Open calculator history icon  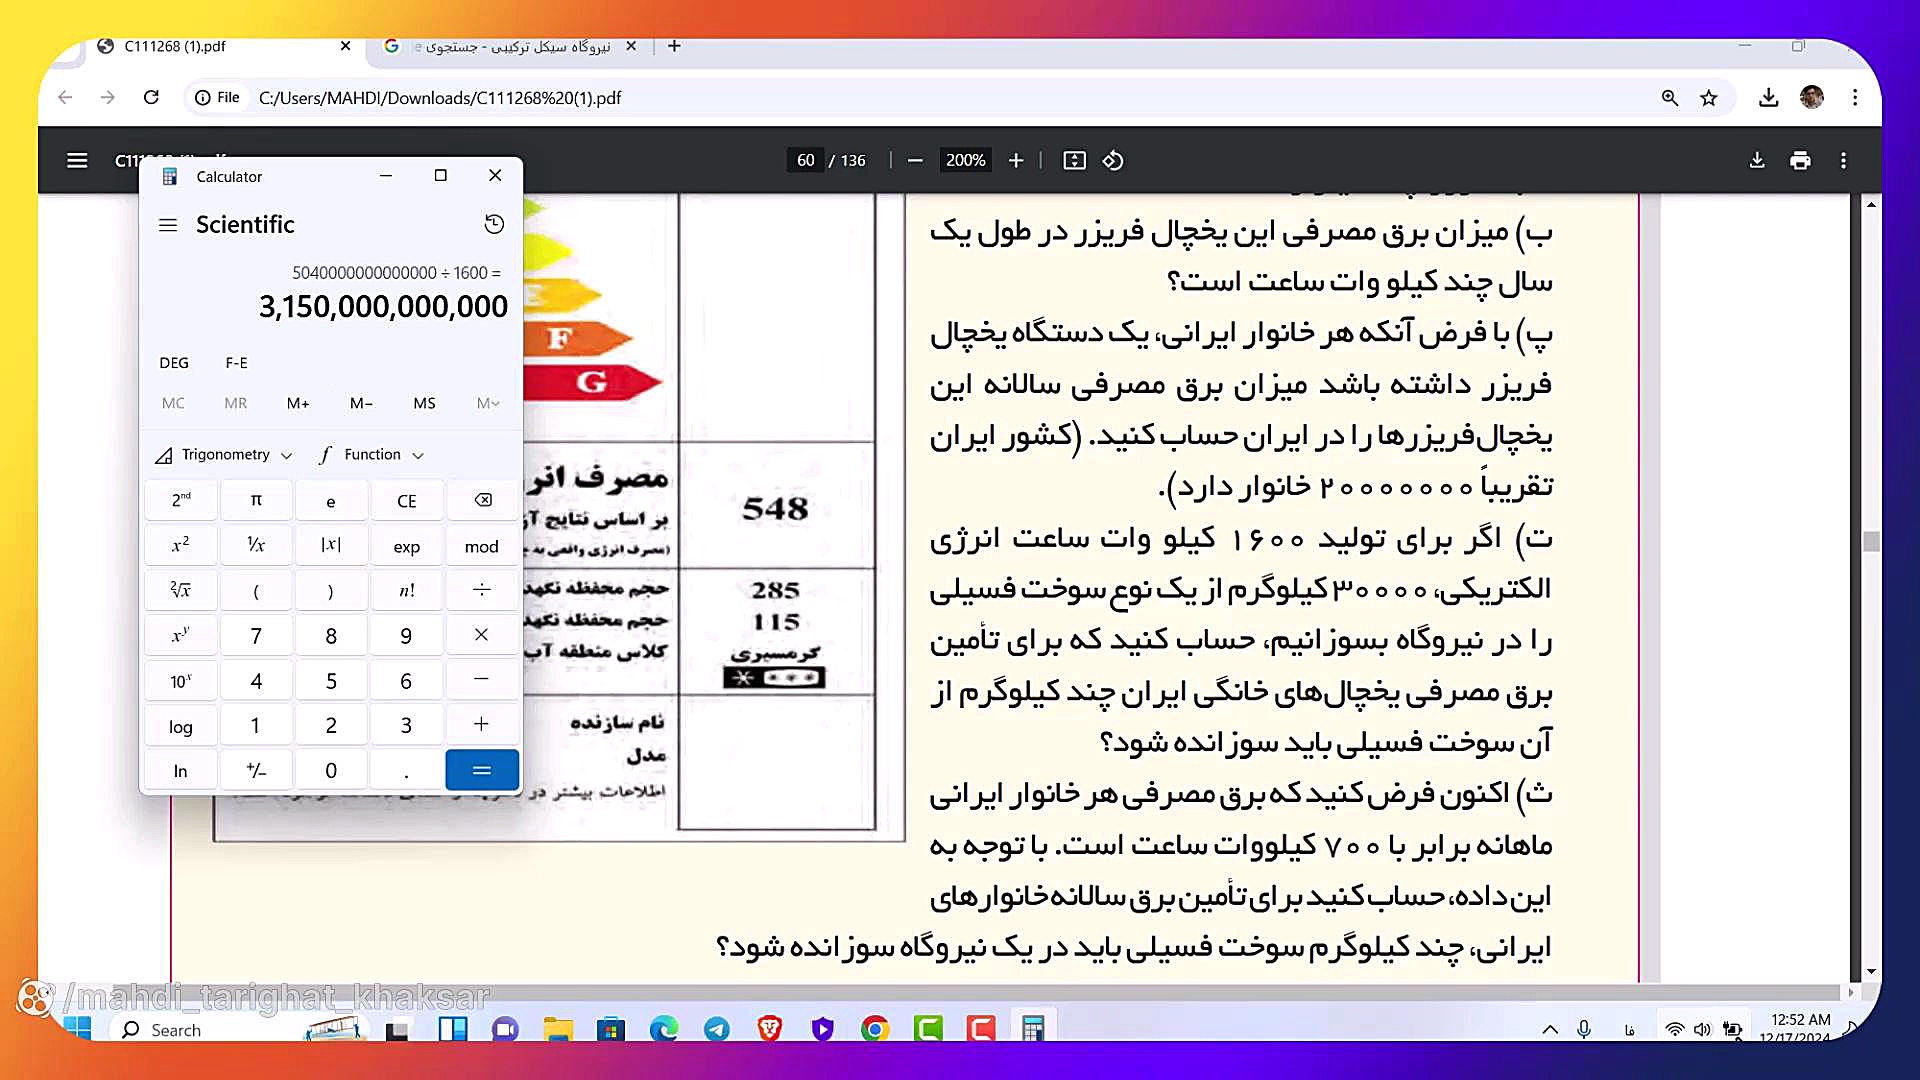pyautogui.click(x=494, y=224)
